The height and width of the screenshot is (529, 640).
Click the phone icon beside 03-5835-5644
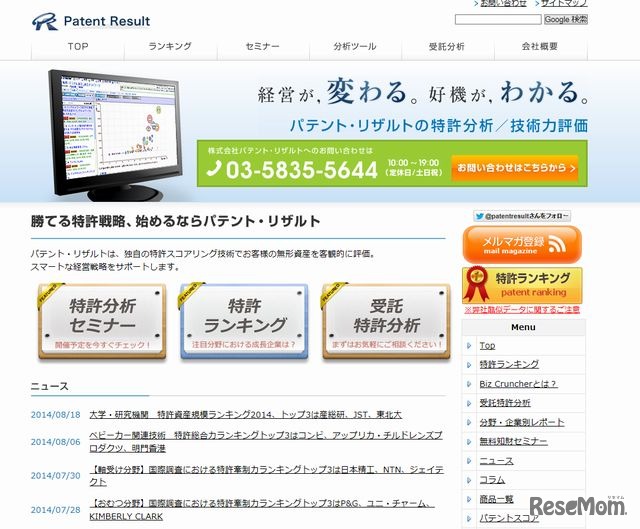213,169
